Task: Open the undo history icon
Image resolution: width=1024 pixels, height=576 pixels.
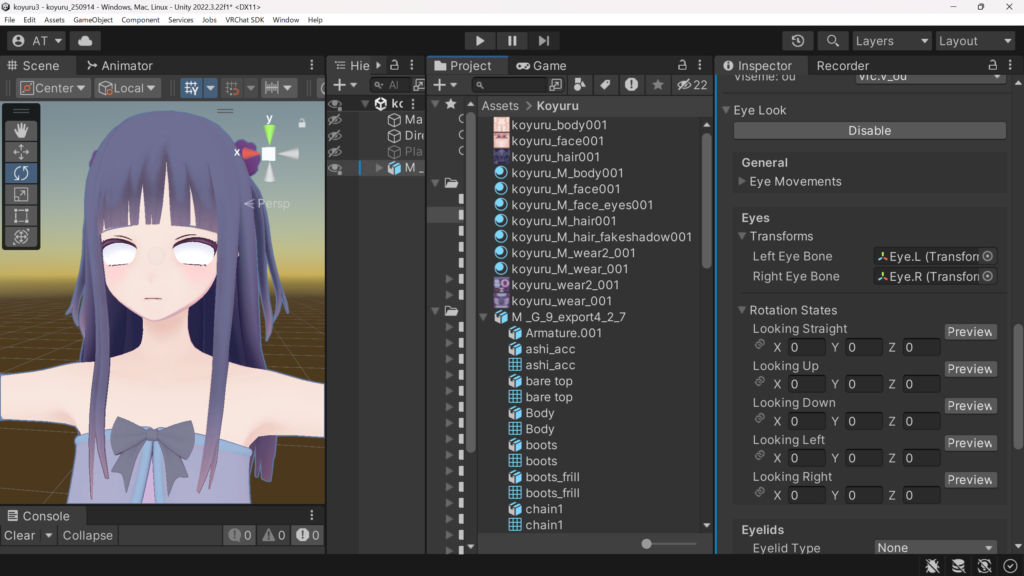Action: [797, 41]
